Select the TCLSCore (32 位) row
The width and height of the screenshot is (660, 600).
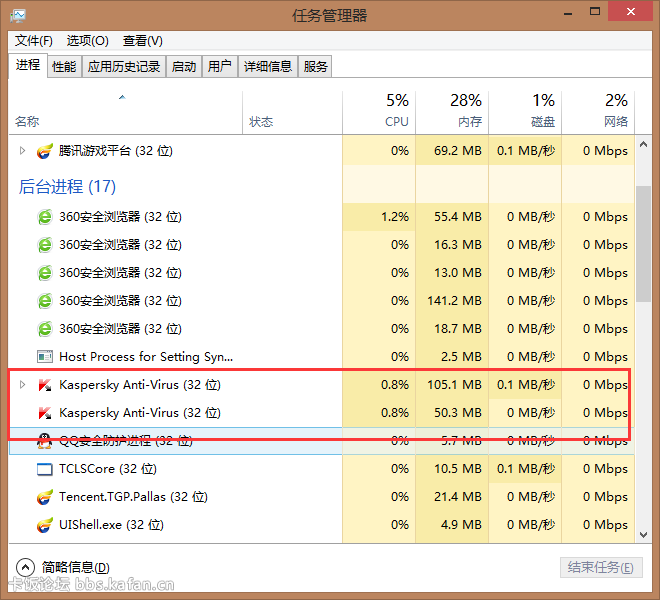click(x=322, y=469)
